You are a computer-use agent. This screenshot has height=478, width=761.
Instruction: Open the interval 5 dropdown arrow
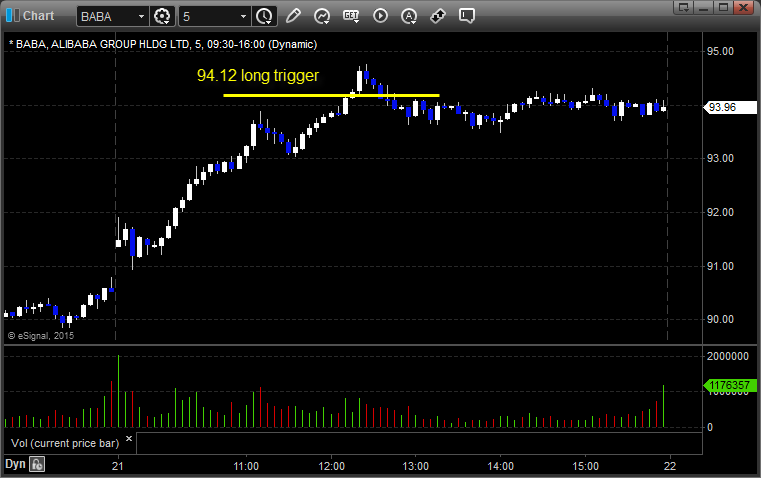pos(244,16)
